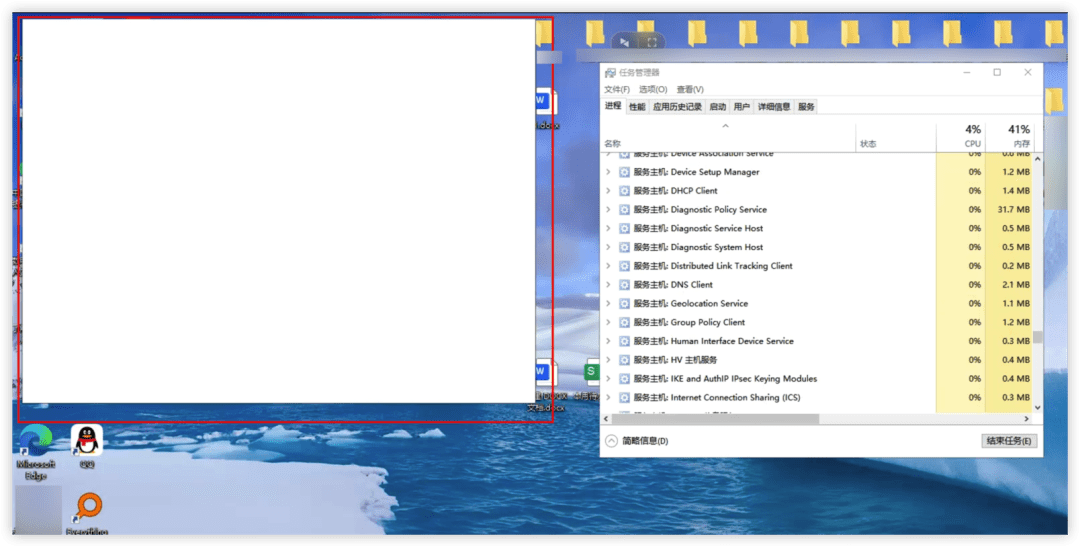Expand the DNS Client service group
The width and height of the screenshot is (1080, 547).
tap(608, 285)
